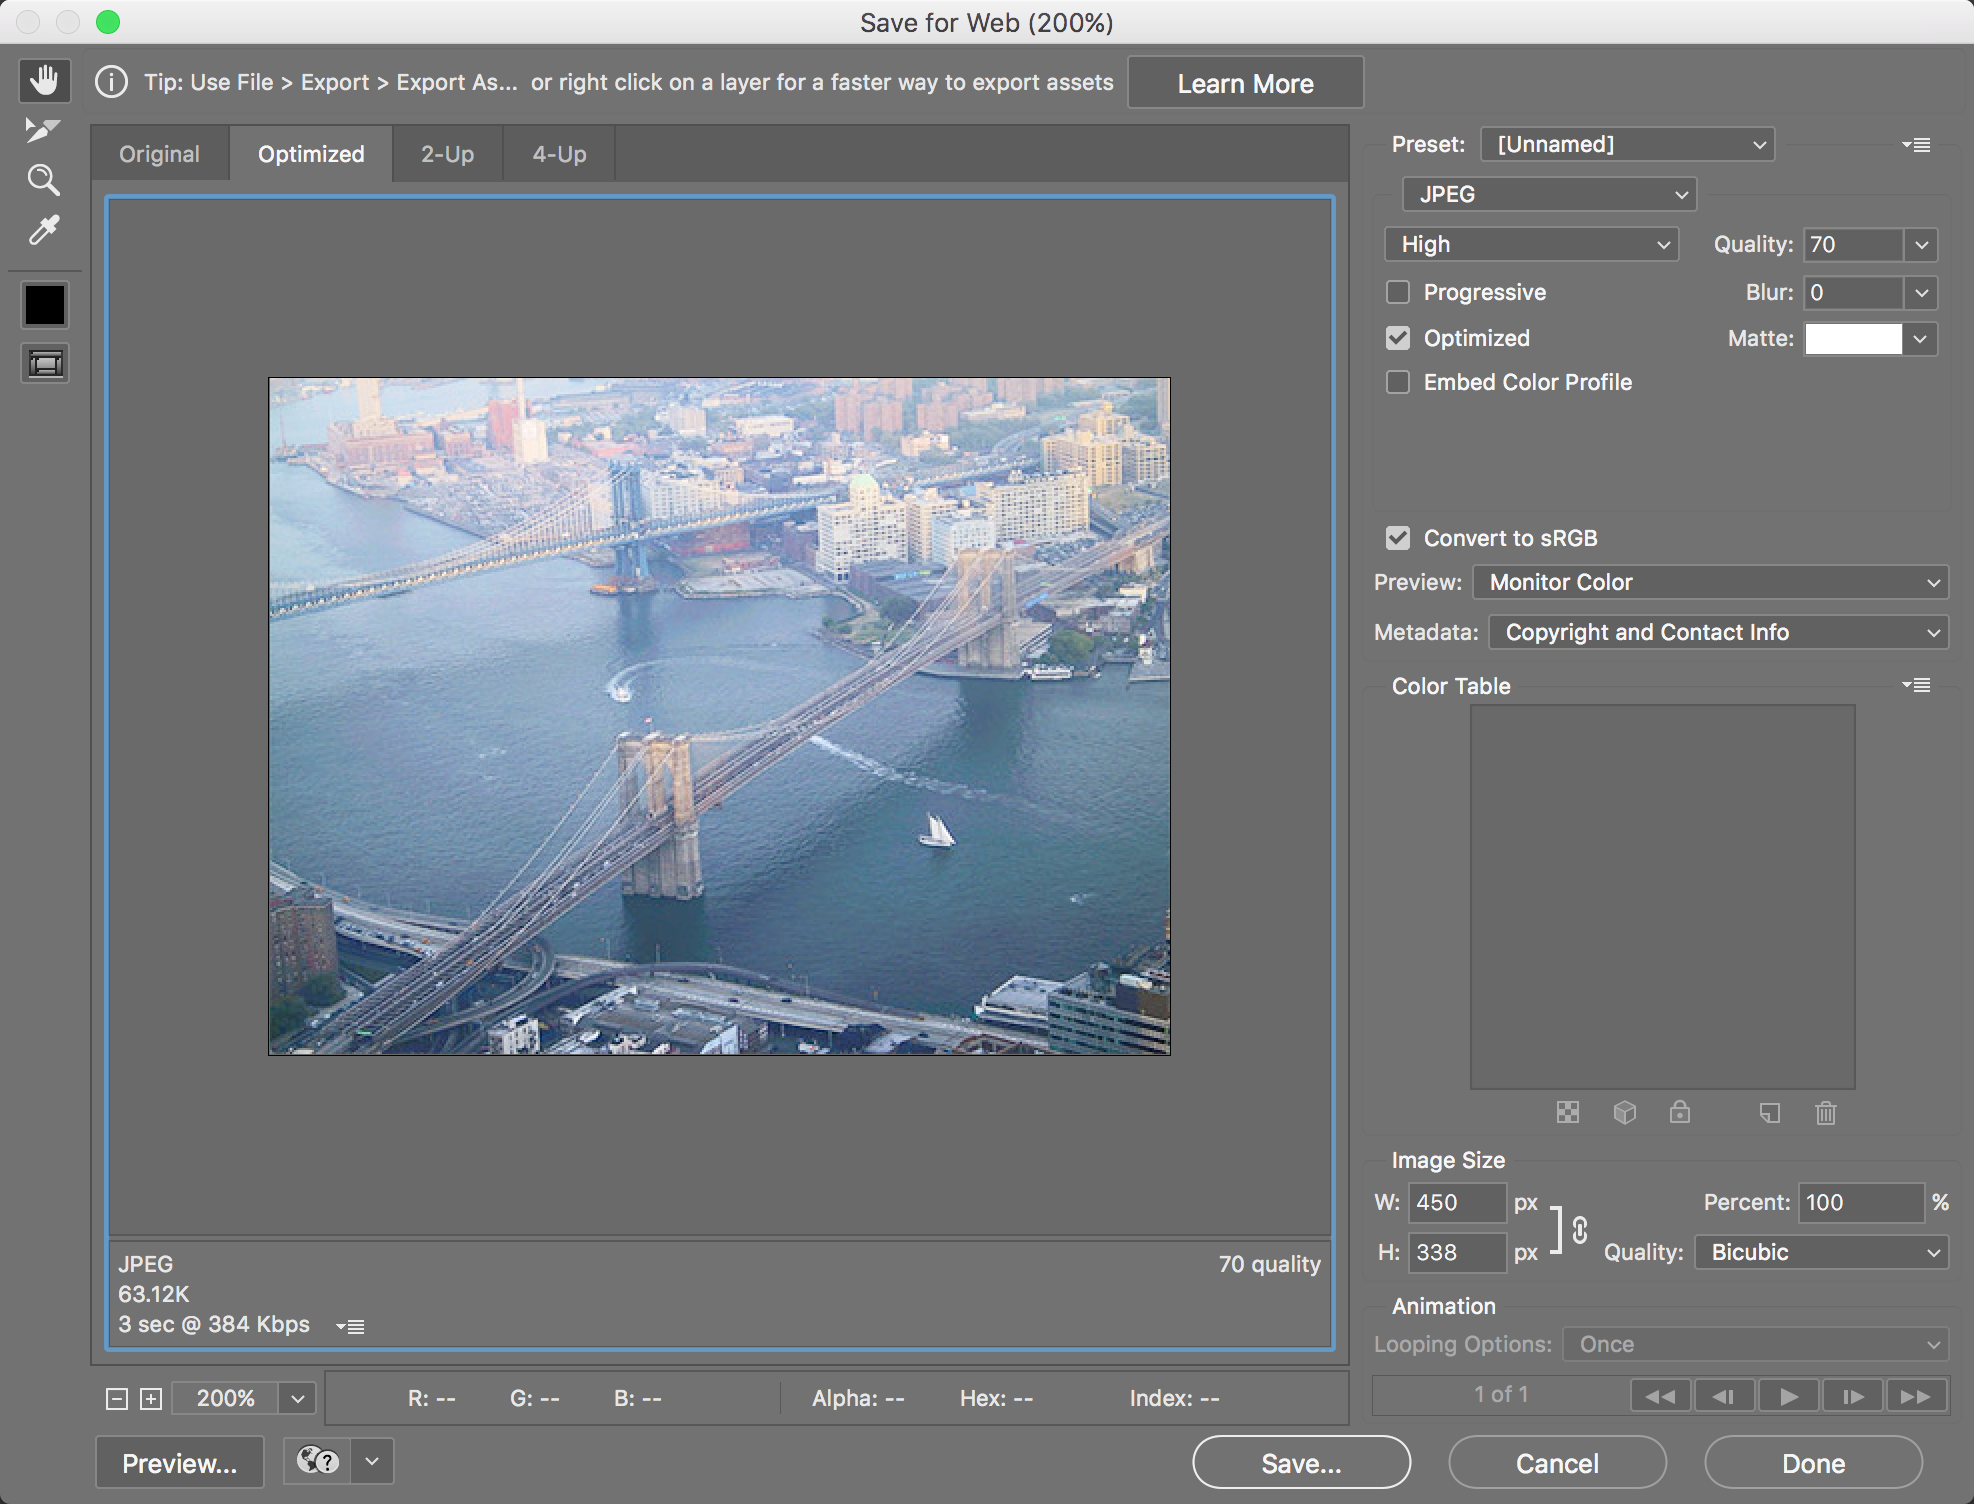
Task: Click the Learn More button
Action: 1245,83
